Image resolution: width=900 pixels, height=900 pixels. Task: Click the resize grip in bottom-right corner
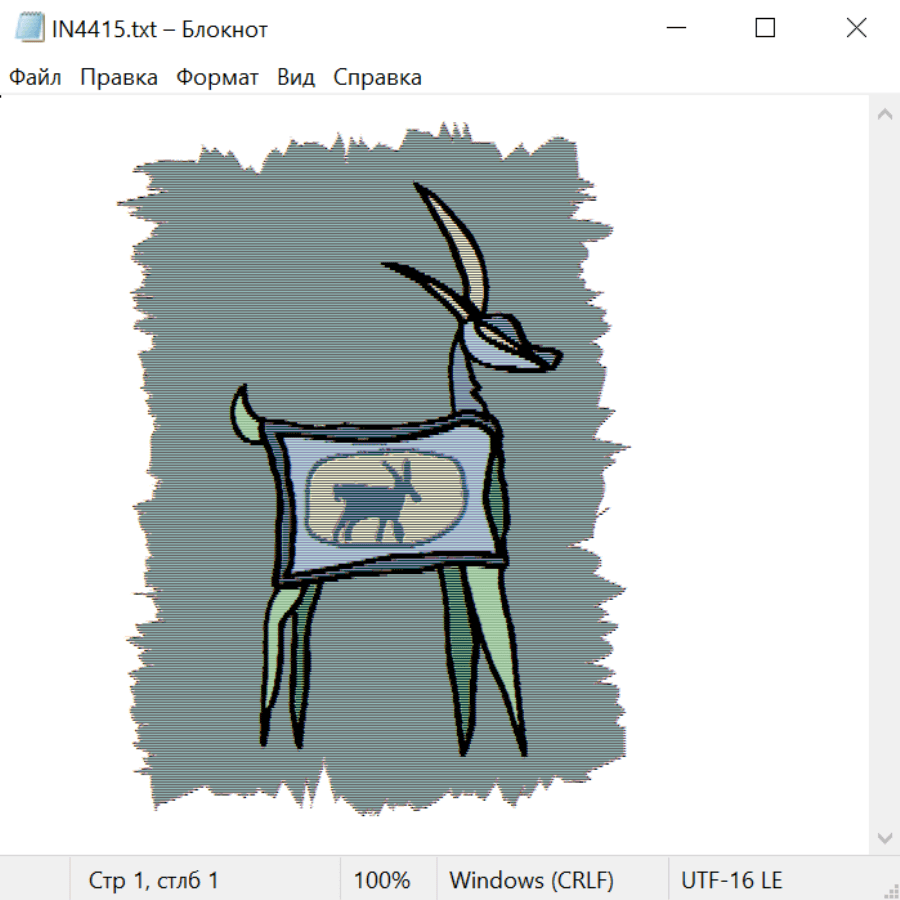(x=890, y=890)
